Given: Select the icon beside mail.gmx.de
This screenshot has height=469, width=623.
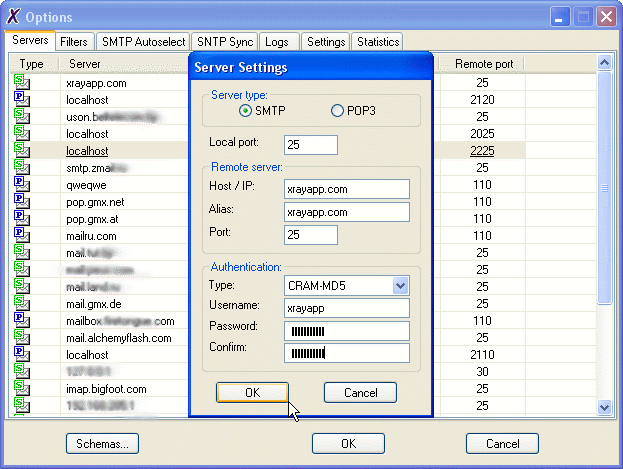Looking at the screenshot, I should coord(22,304).
